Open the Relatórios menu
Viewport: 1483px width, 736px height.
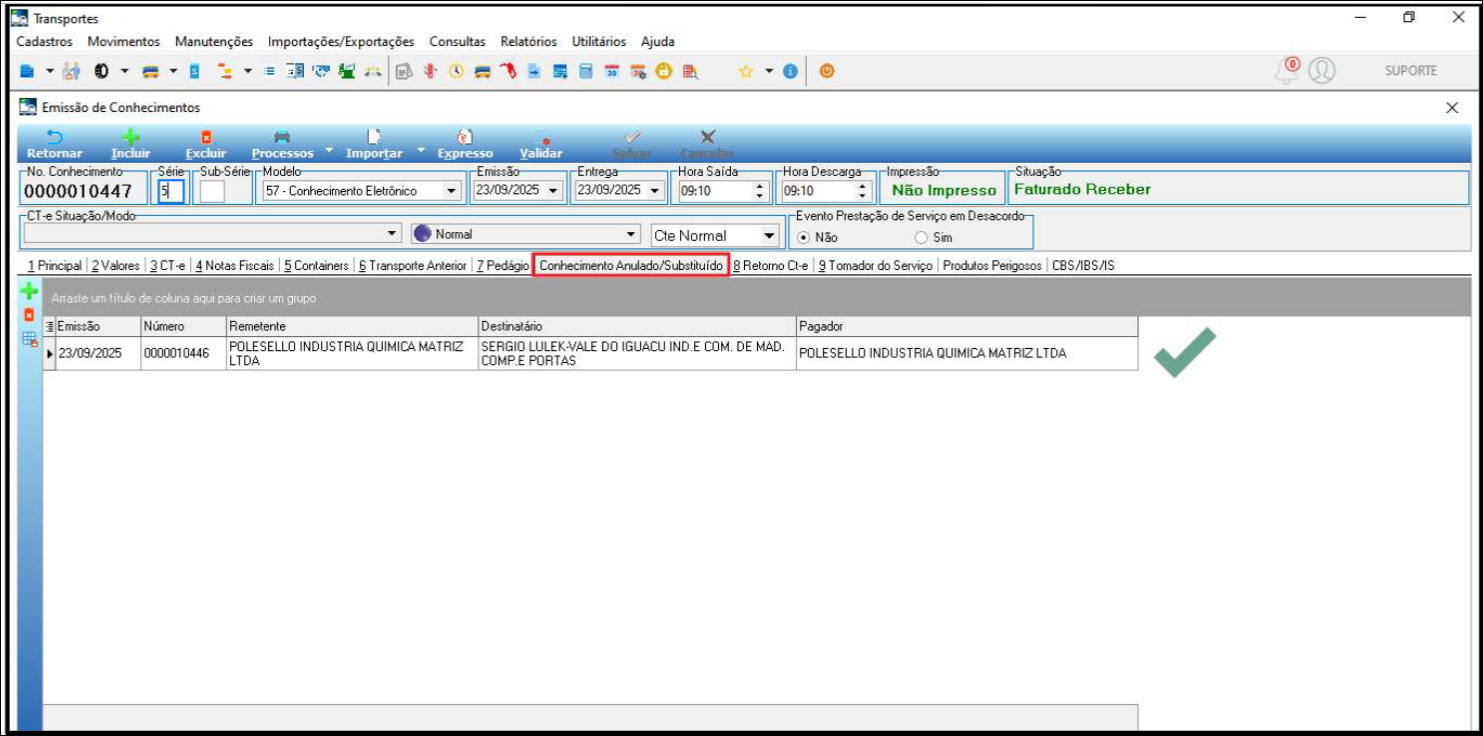point(528,42)
